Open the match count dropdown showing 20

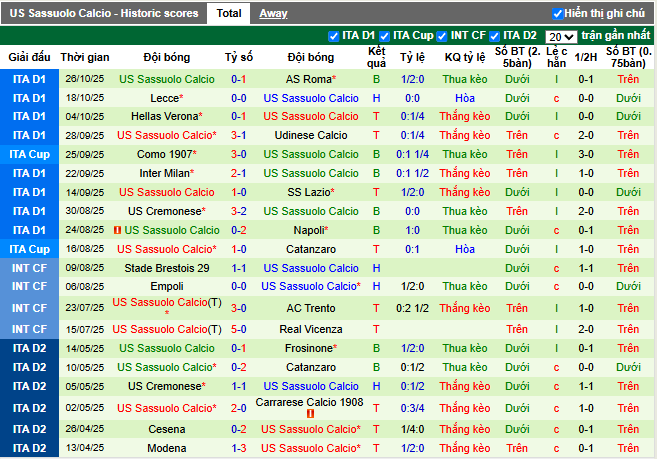pyautogui.click(x=562, y=36)
